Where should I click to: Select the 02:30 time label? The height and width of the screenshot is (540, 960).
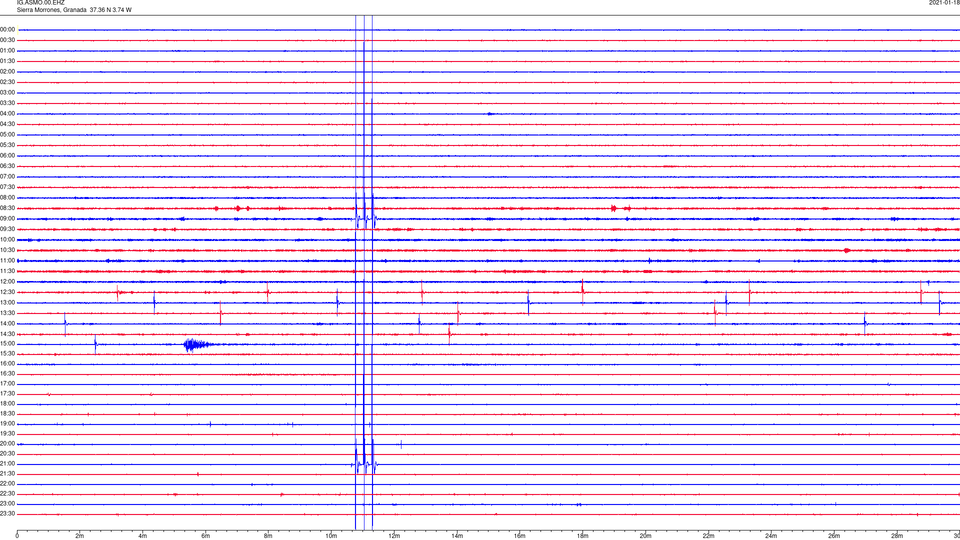(8, 81)
